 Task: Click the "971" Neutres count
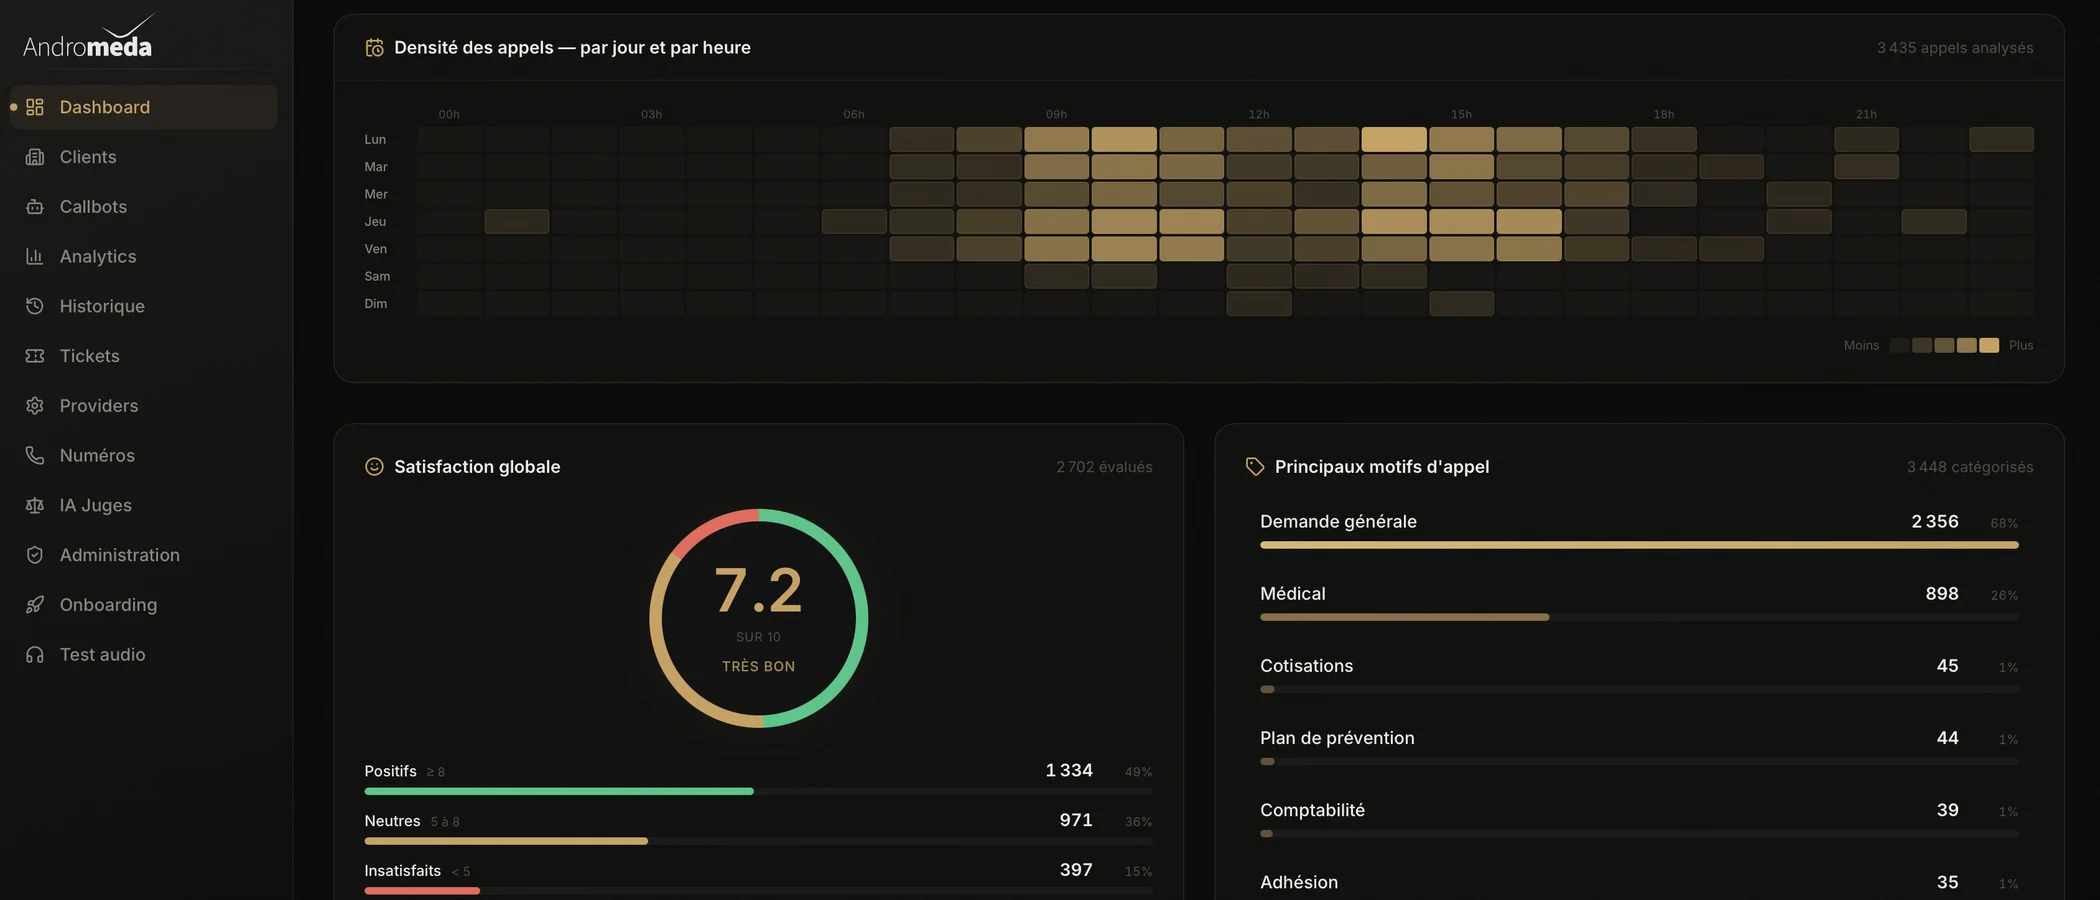click(1076, 820)
